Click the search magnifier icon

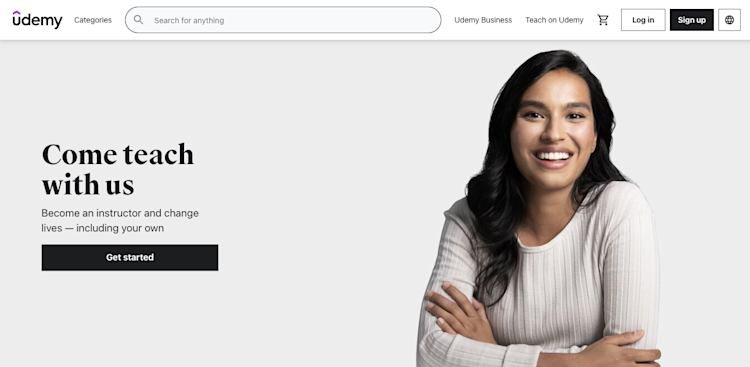pos(138,20)
